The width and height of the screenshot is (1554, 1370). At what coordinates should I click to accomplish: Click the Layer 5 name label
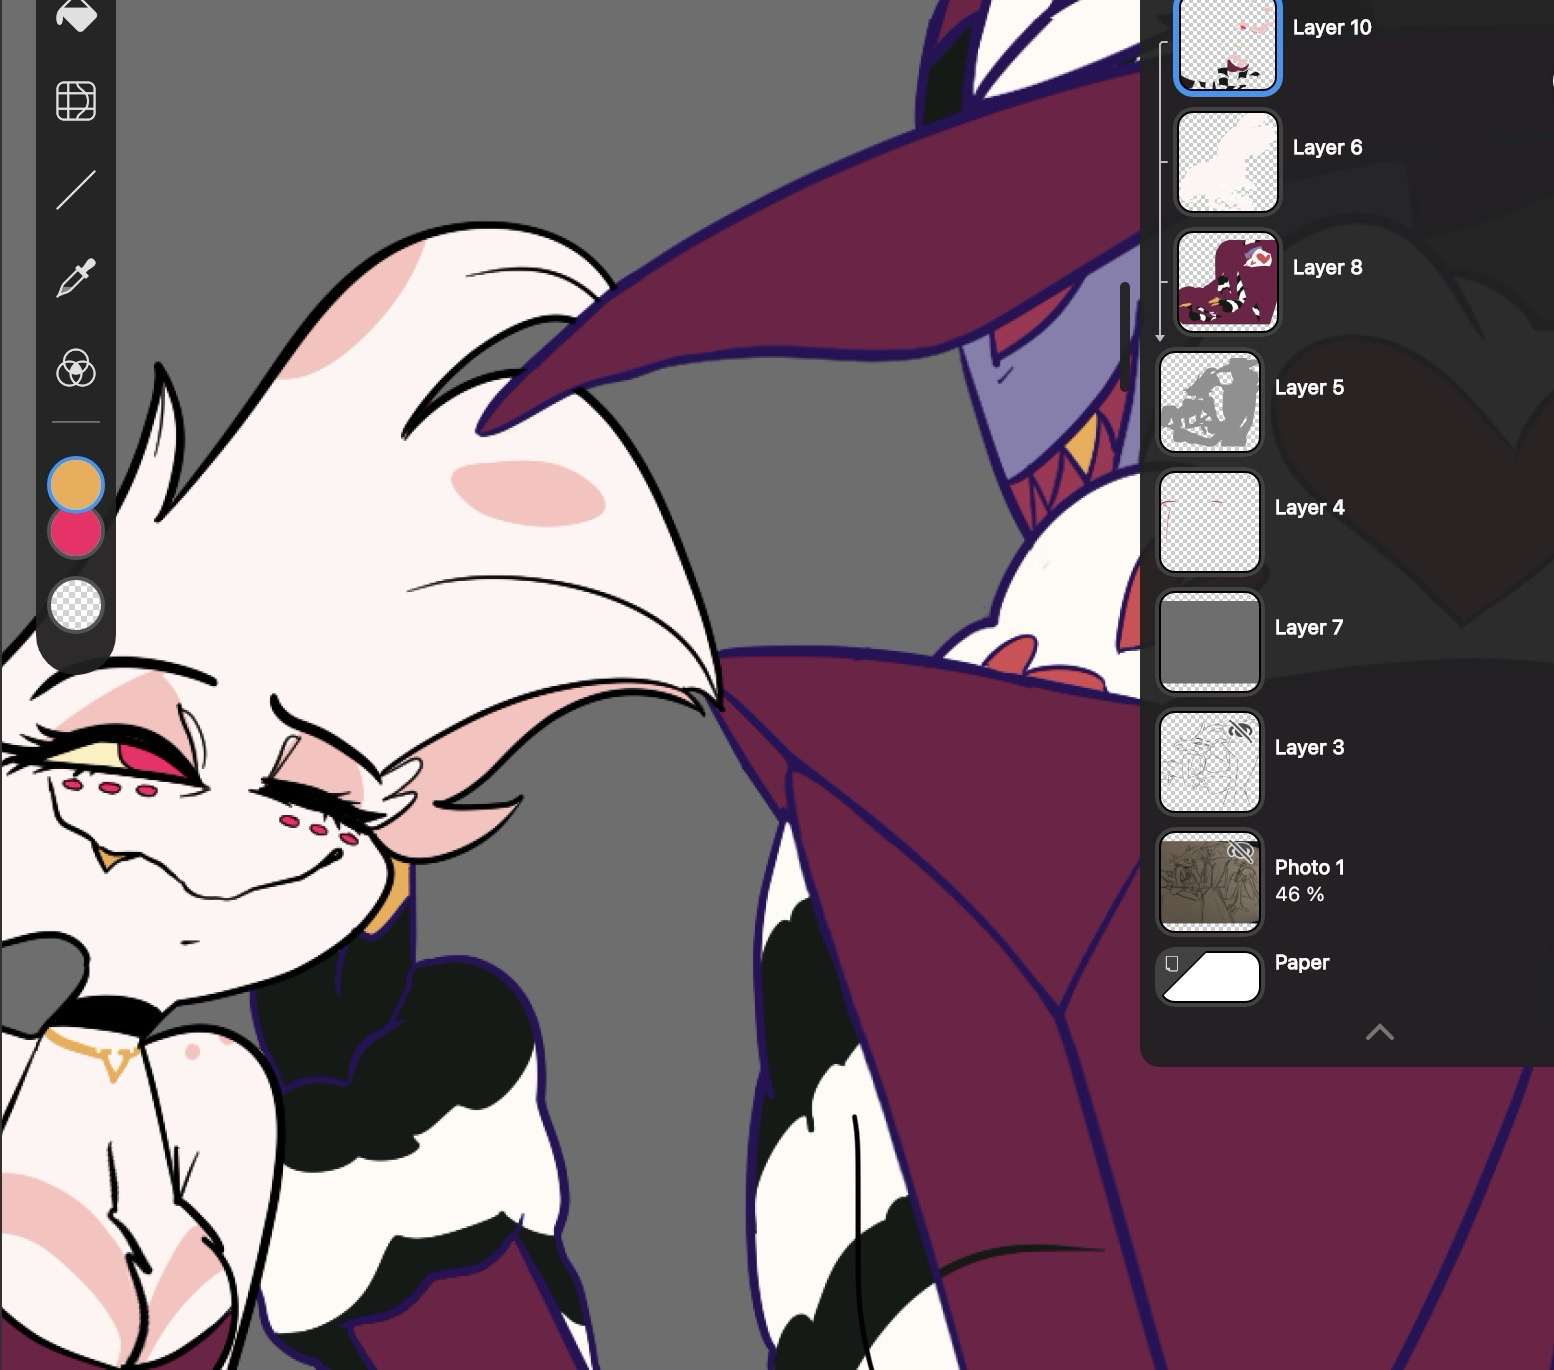point(1309,388)
